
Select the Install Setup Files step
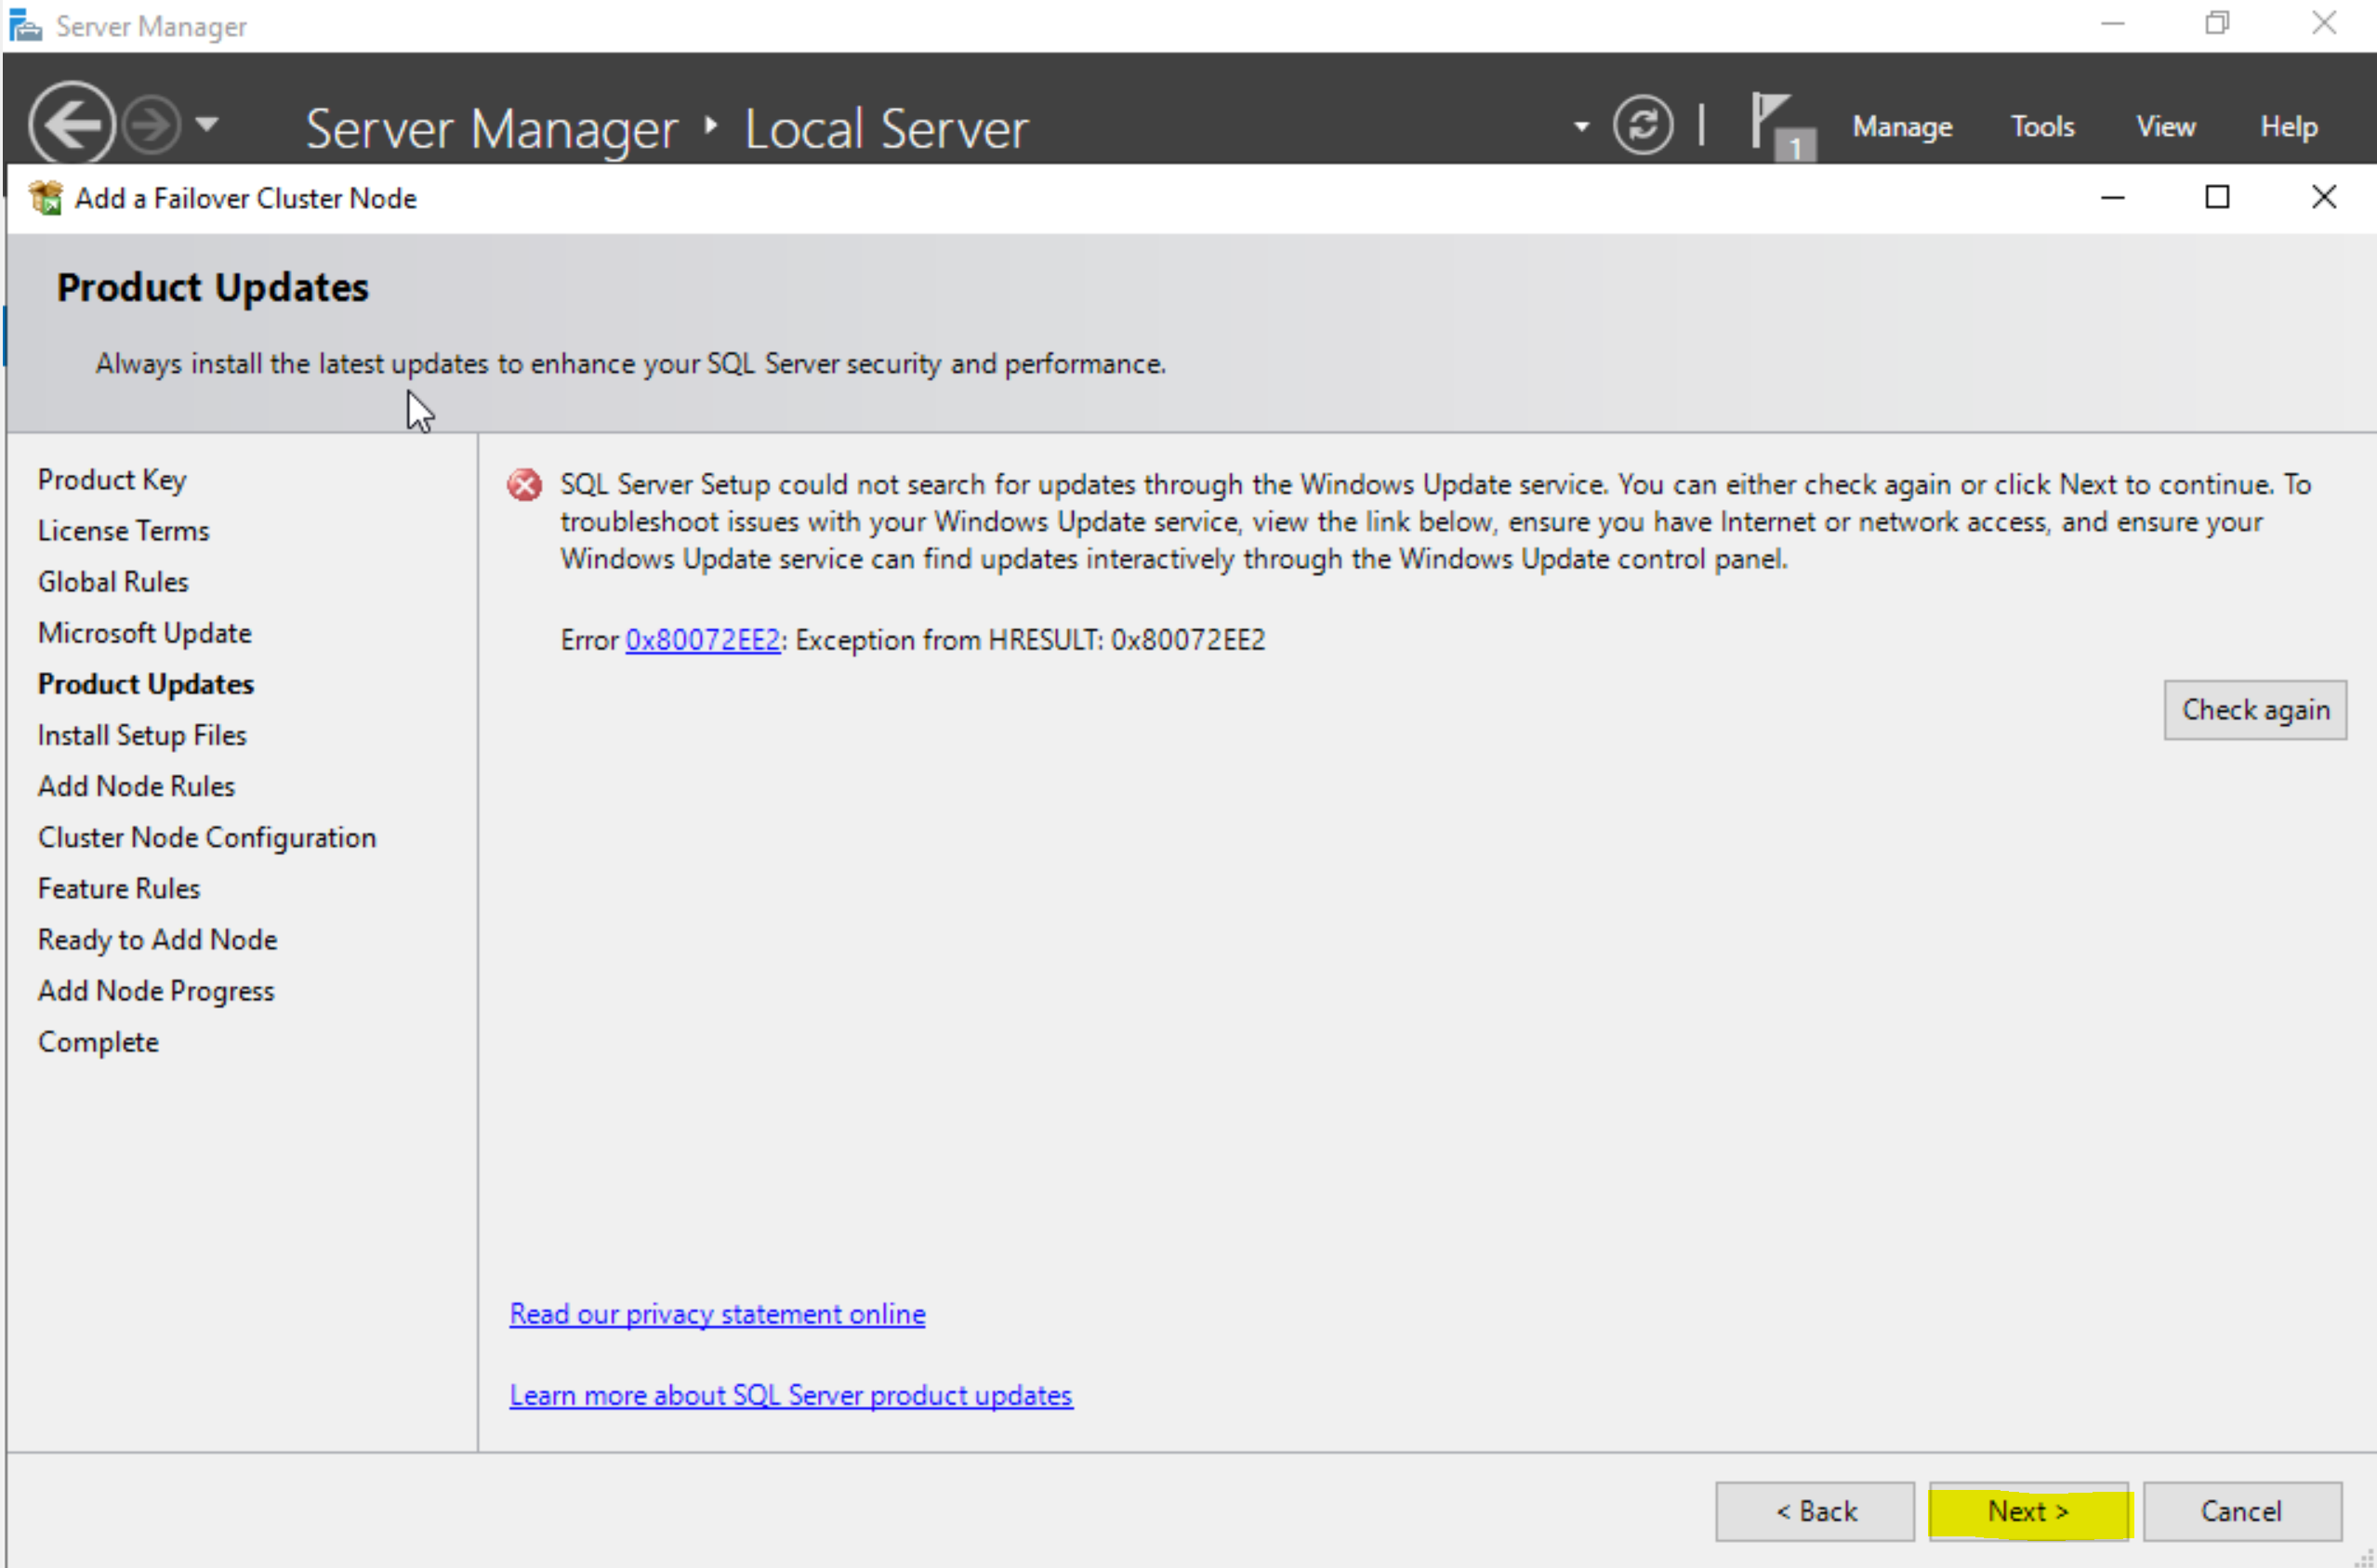tap(142, 735)
